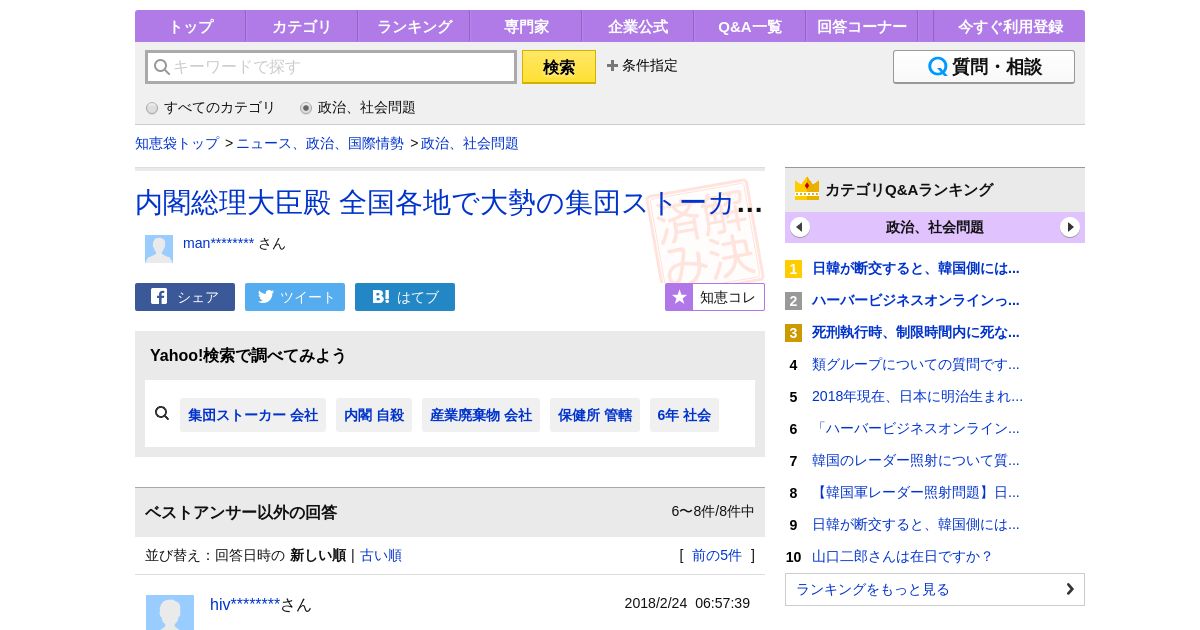Open hiv******** user profile
Screen dimensions: 1200x630
(245, 604)
